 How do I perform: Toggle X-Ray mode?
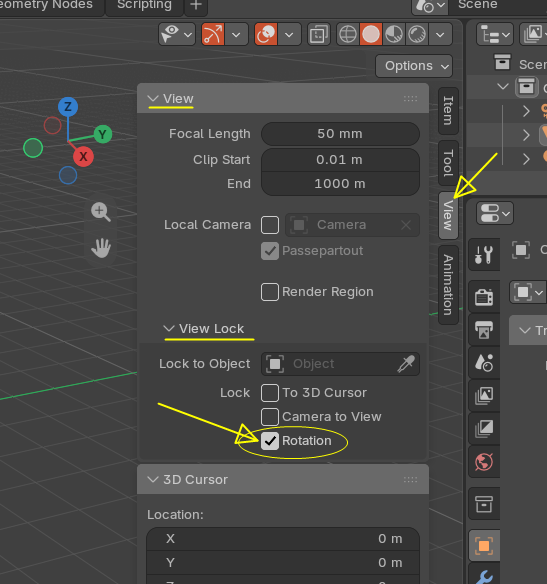click(x=319, y=34)
